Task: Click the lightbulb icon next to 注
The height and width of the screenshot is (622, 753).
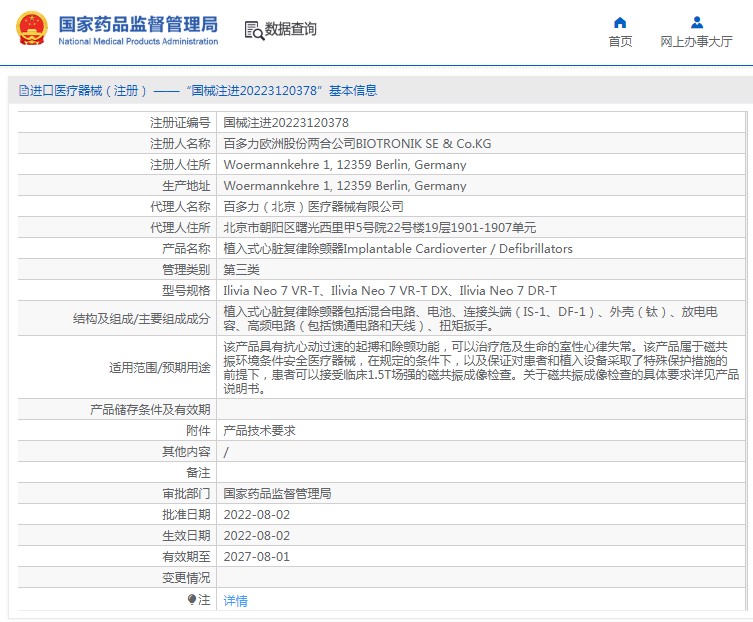Action: 192,599
